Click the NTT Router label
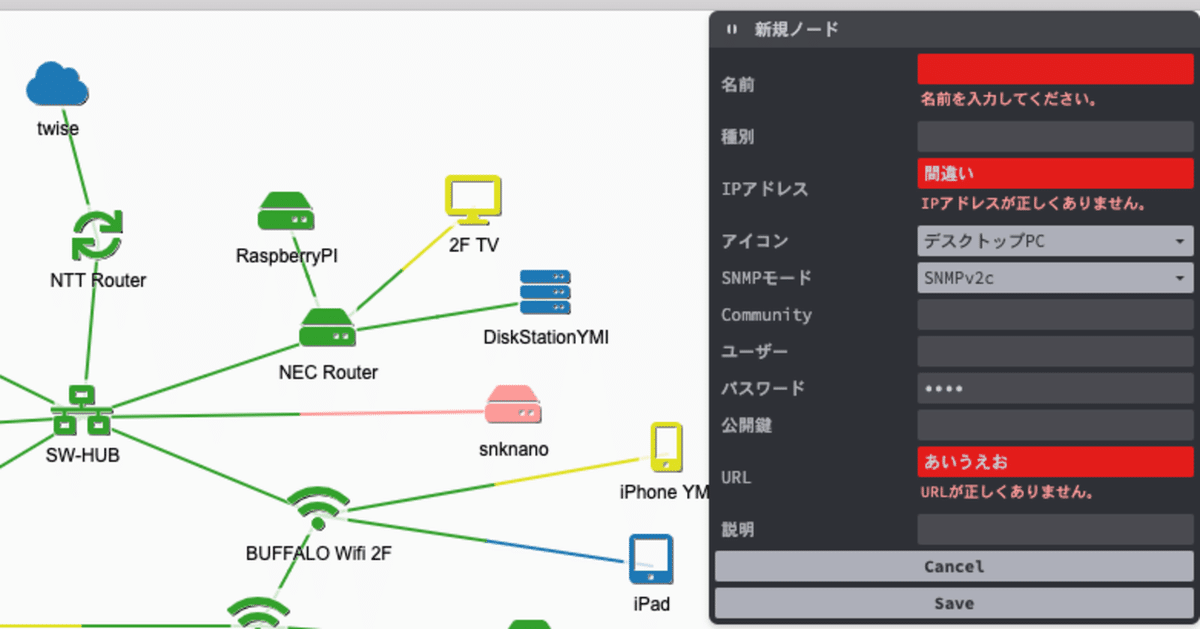Viewport: 1200px width, 629px height. [98, 280]
